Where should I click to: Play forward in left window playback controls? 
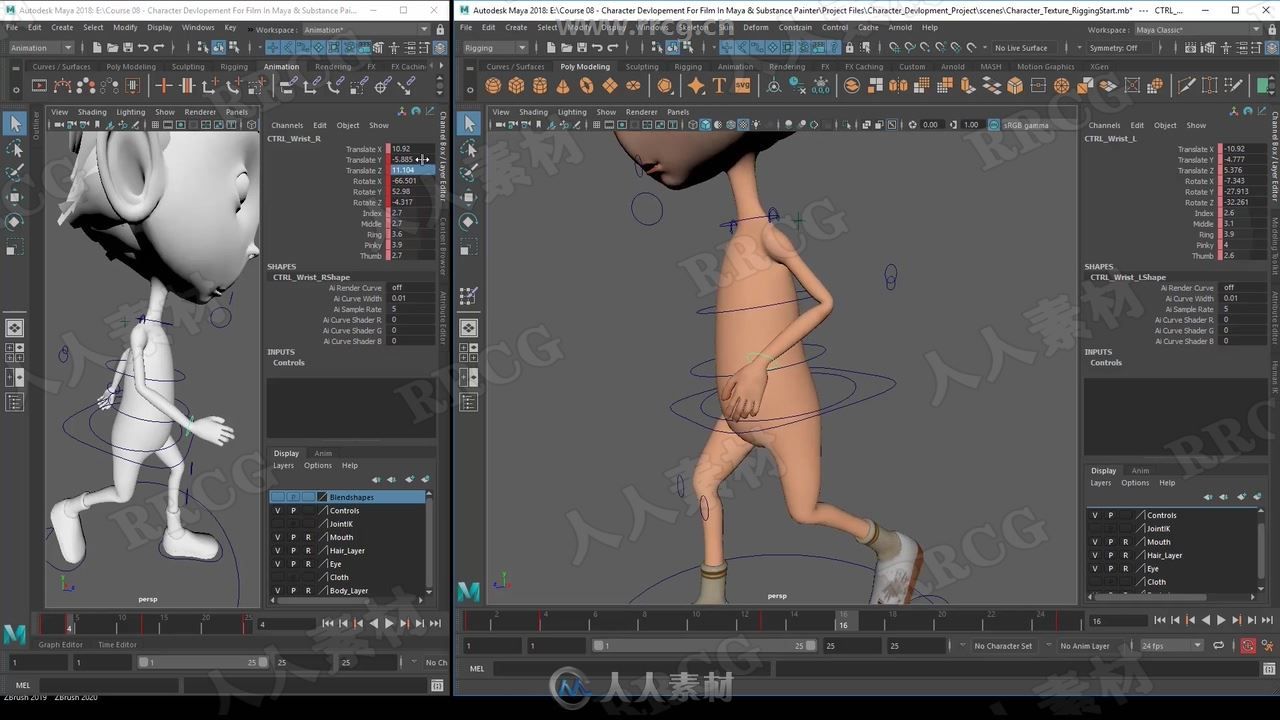pos(389,623)
